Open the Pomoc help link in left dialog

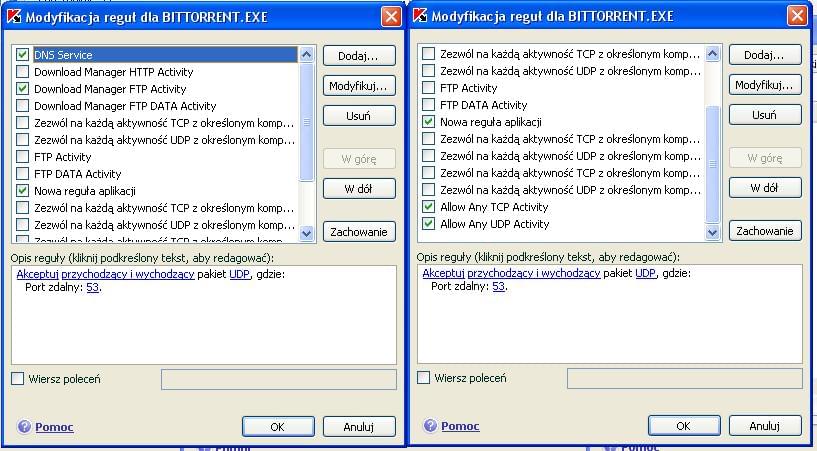tap(54, 427)
